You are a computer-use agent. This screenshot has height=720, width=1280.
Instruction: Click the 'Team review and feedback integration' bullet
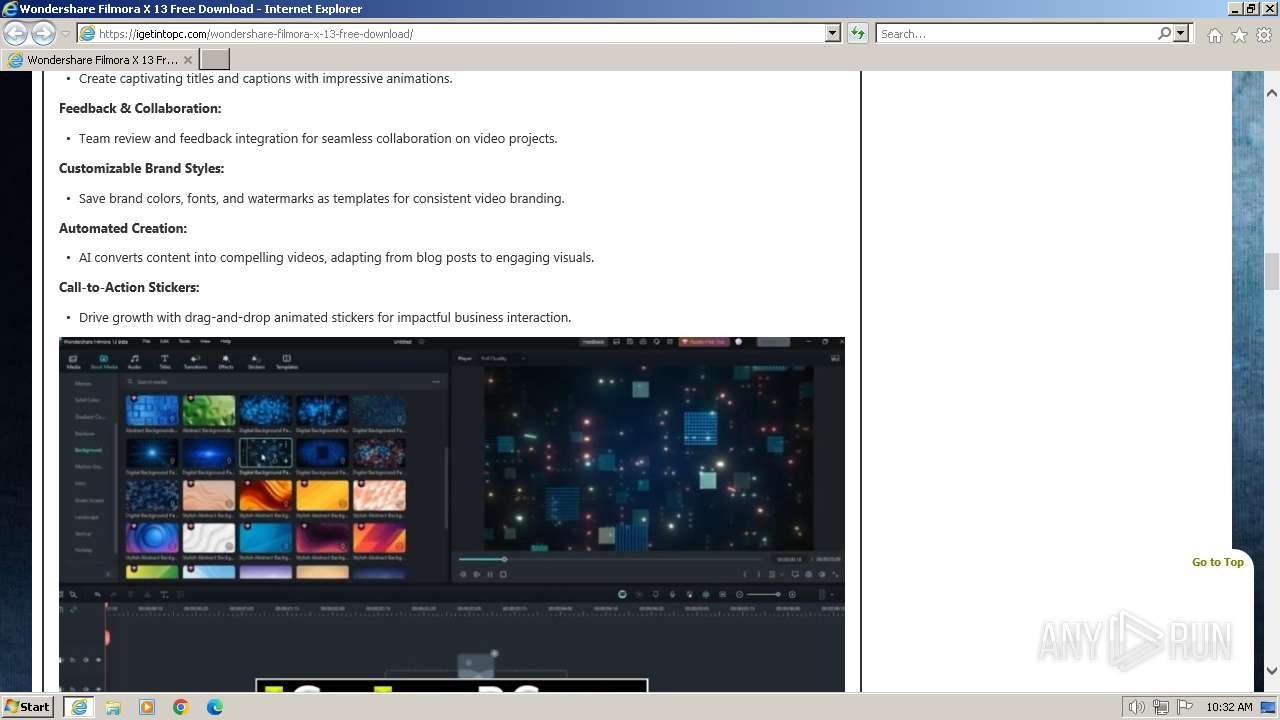click(x=318, y=138)
